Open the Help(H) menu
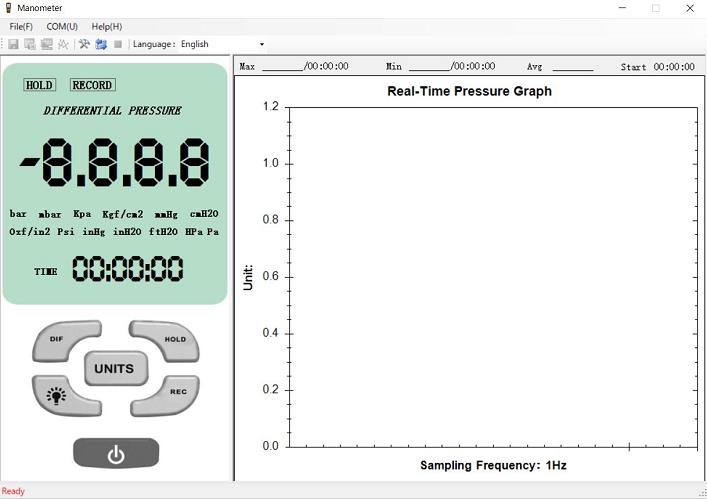 [107, 26]
